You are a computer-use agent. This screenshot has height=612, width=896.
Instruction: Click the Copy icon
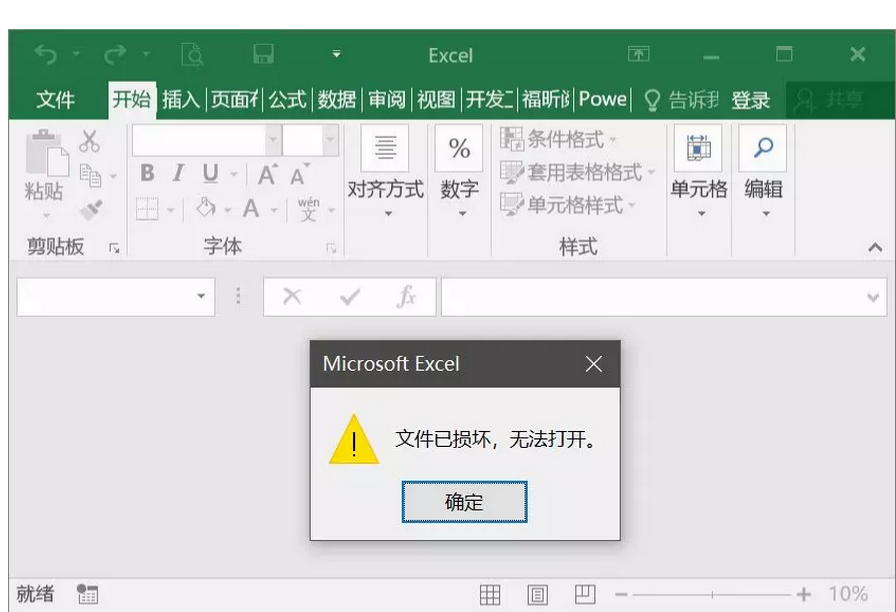click(x=90, y=175)
